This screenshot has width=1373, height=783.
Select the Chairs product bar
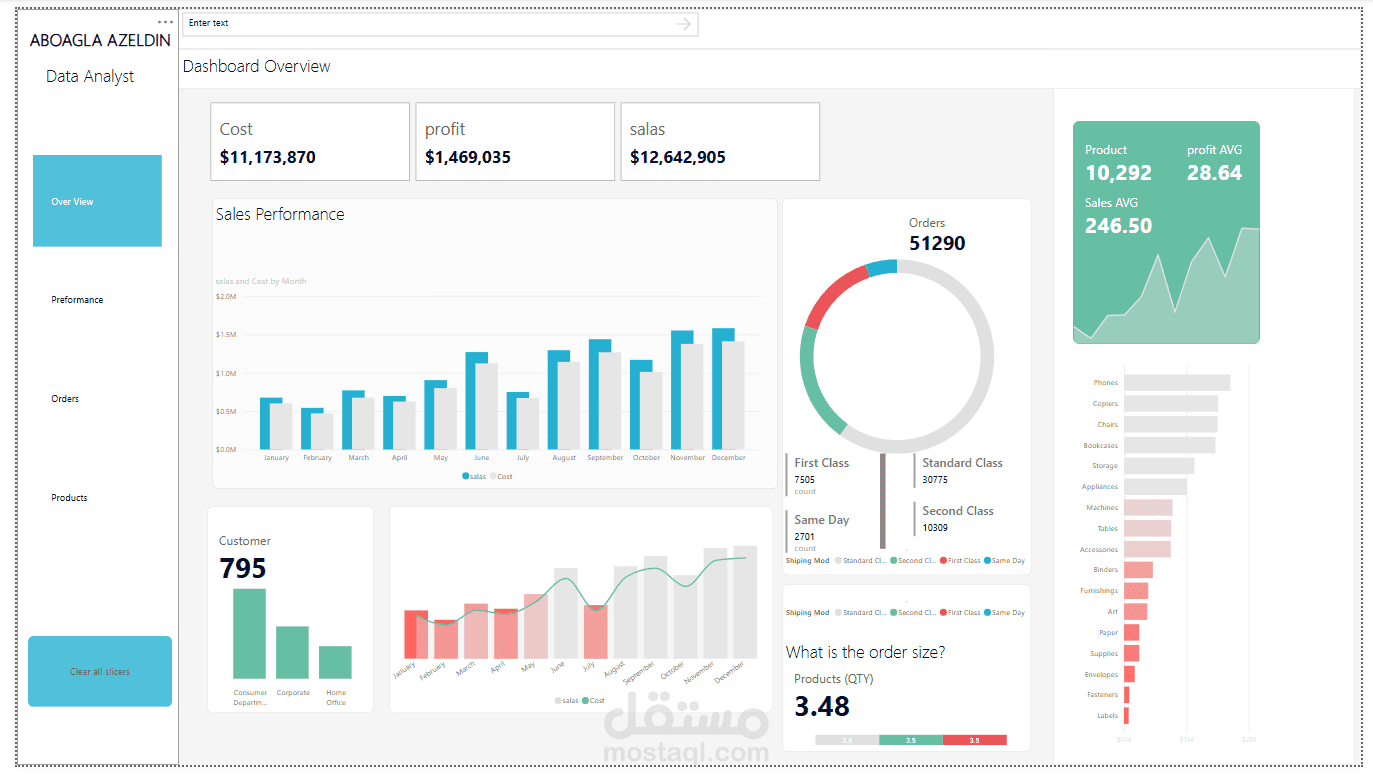click(x=1170, y=424)
